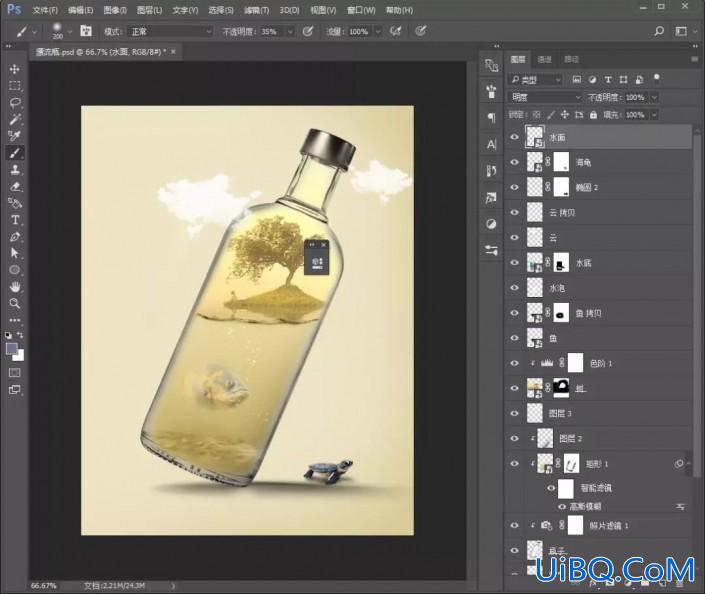Select the Ellipse shape tool
This screenshot has height=594, width=705.
[x=14, y=270]
